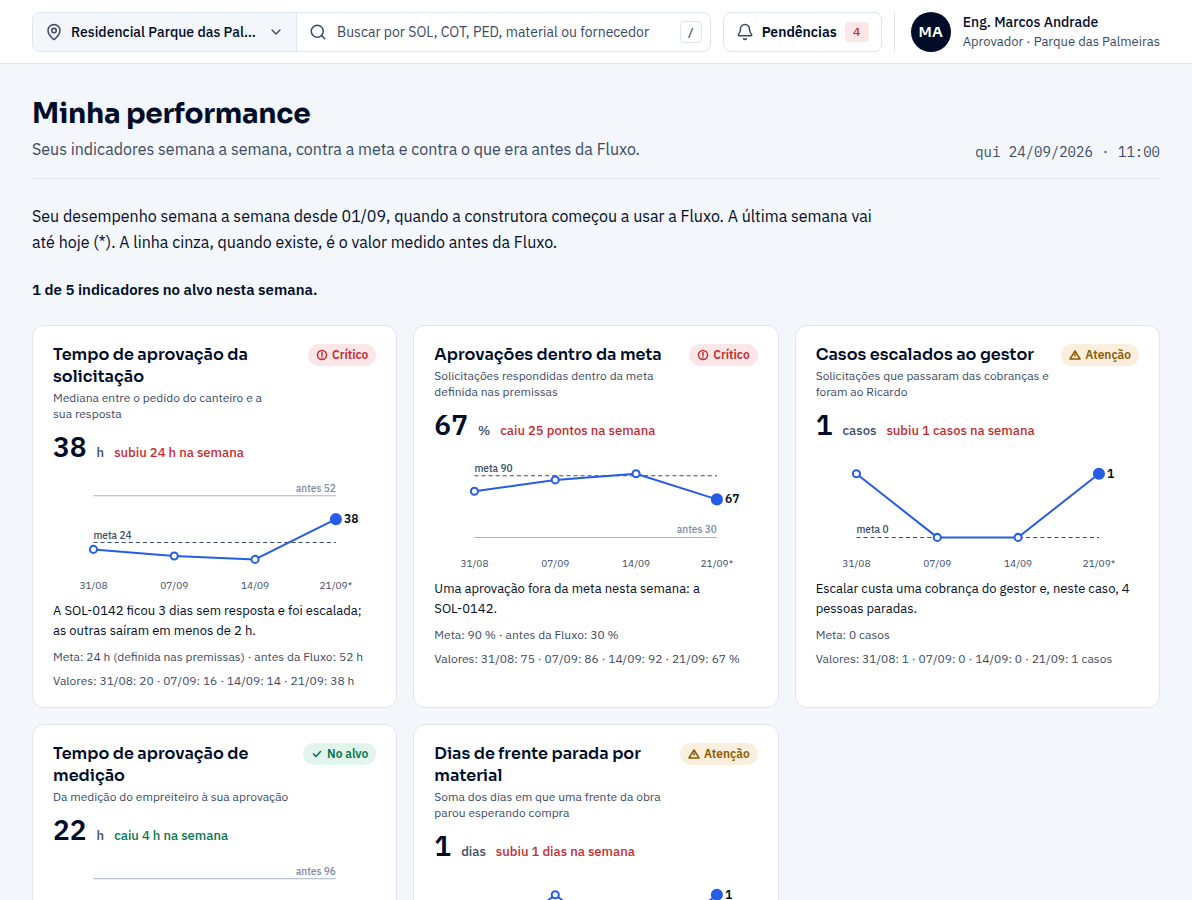This screenshot has height=900, width=1192.
Task: Click the Crítico badge on Tempo de aprovação da solicitação
Action: [342, 355]
